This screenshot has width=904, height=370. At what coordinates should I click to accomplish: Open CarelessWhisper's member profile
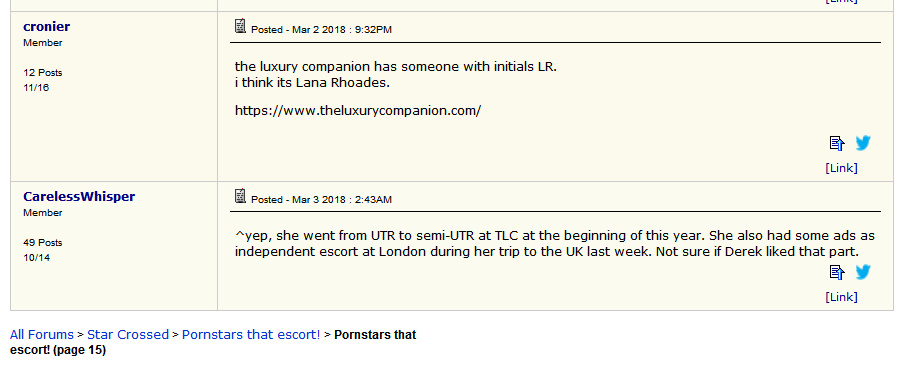point(79,197)
